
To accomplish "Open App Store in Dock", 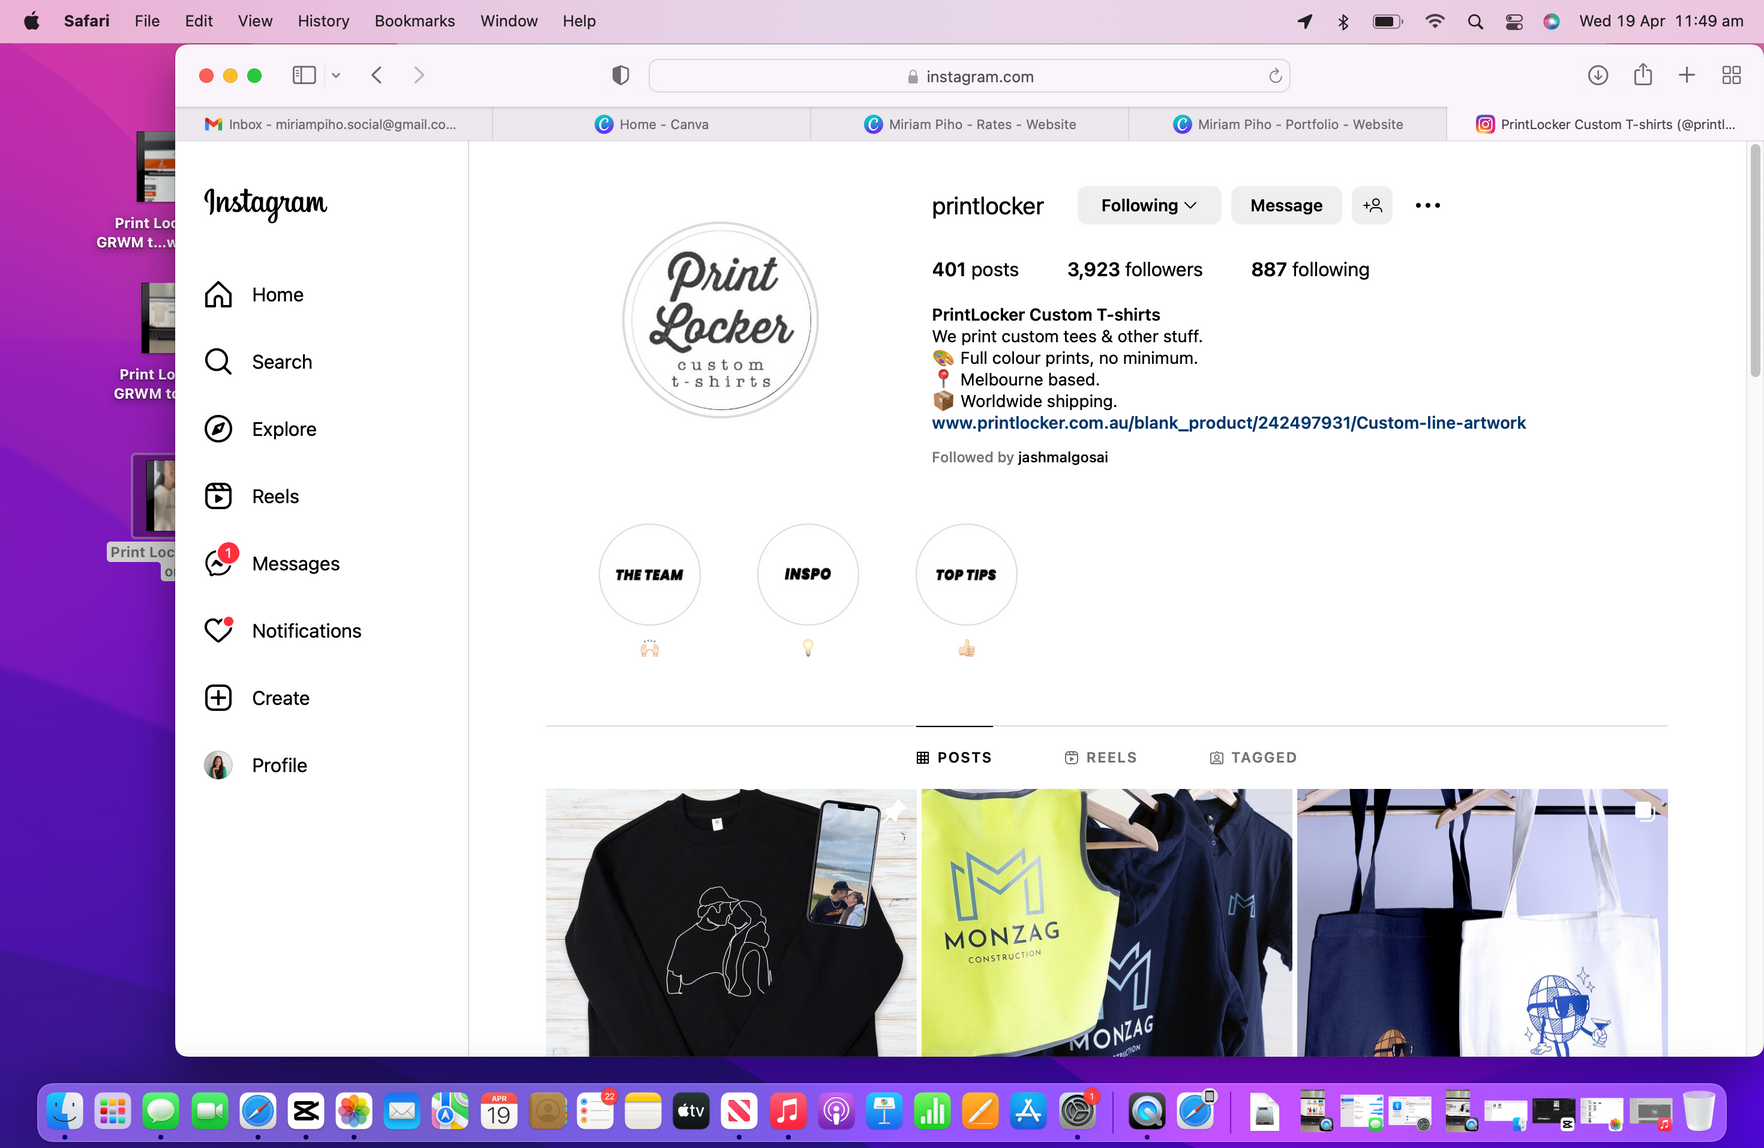I will click(x=1028, y=1111).
